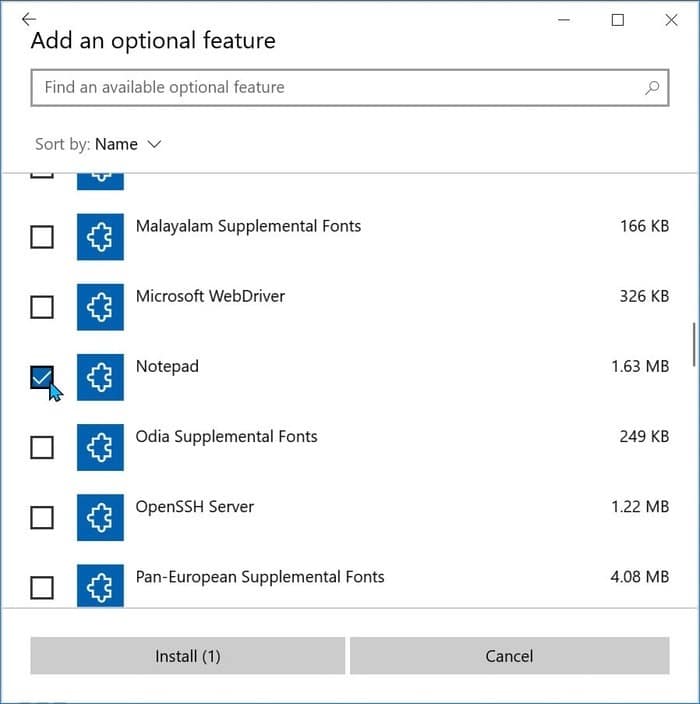Click the 166 KB size value
The image size is (700, 704).
point(644,226)
